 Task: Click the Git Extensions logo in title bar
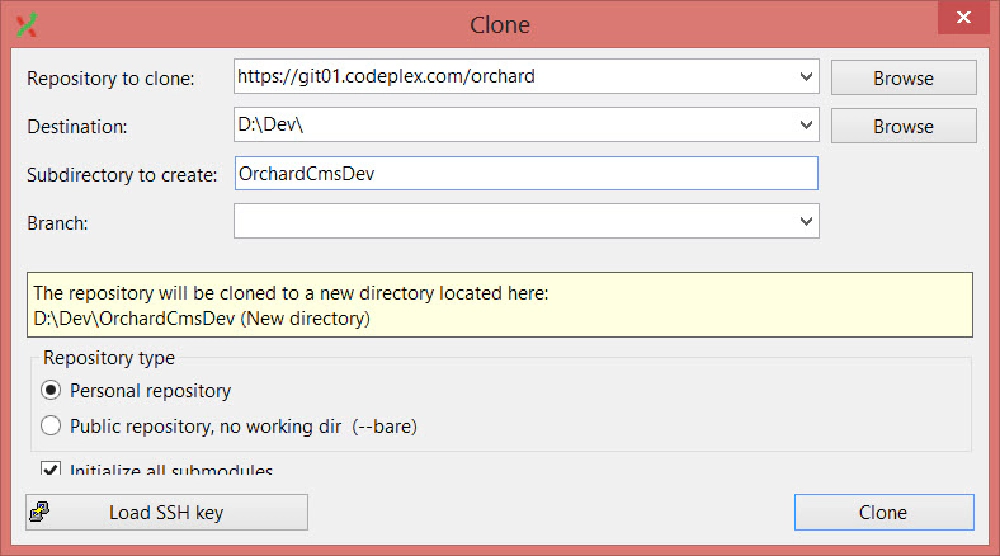(x=27, y=25)
